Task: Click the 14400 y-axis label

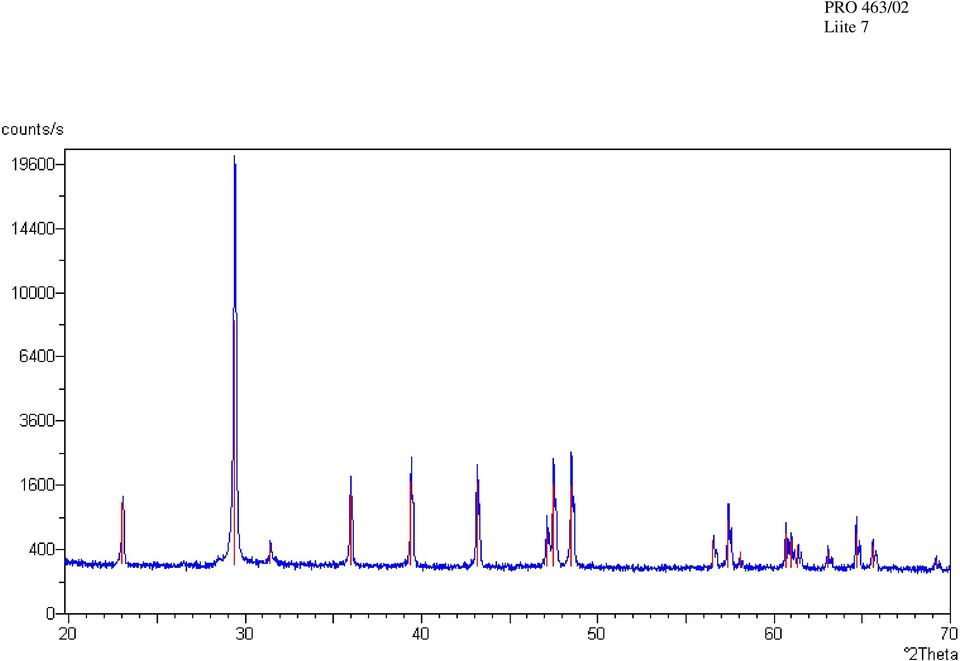Action: (x=33, y=229)
